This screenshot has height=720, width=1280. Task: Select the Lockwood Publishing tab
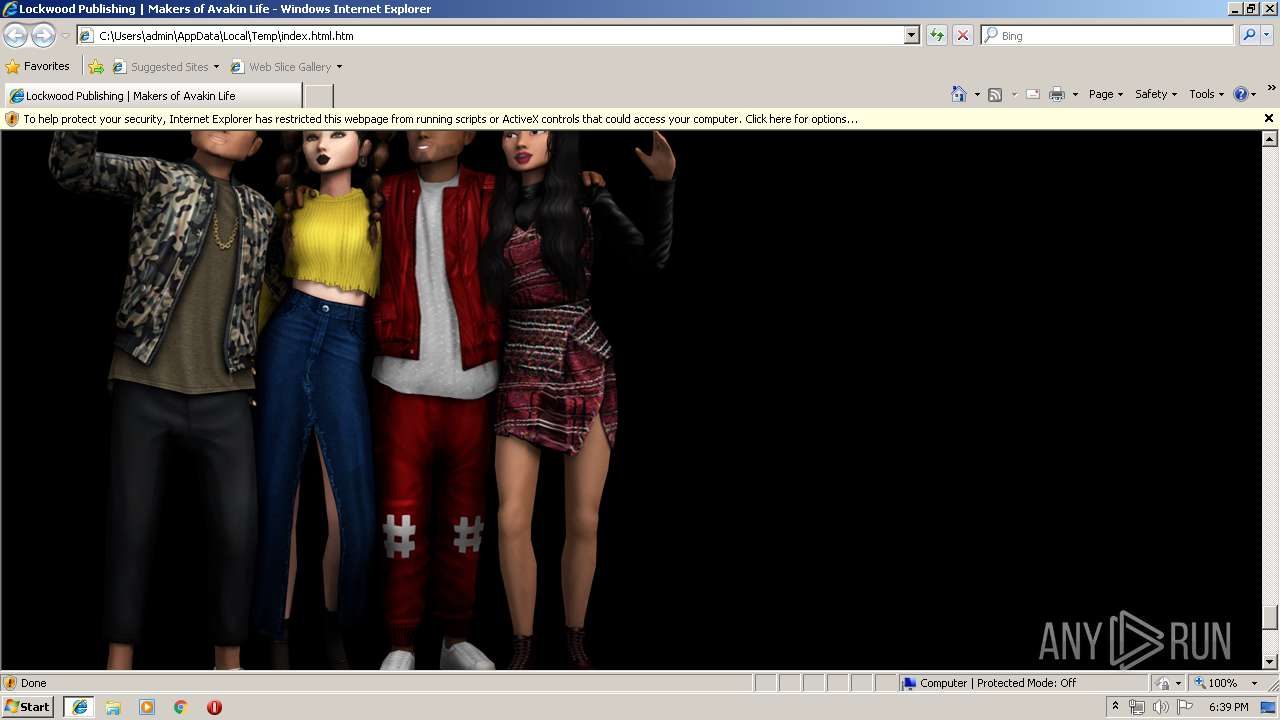pyautogui.click(x=153, y=96)
